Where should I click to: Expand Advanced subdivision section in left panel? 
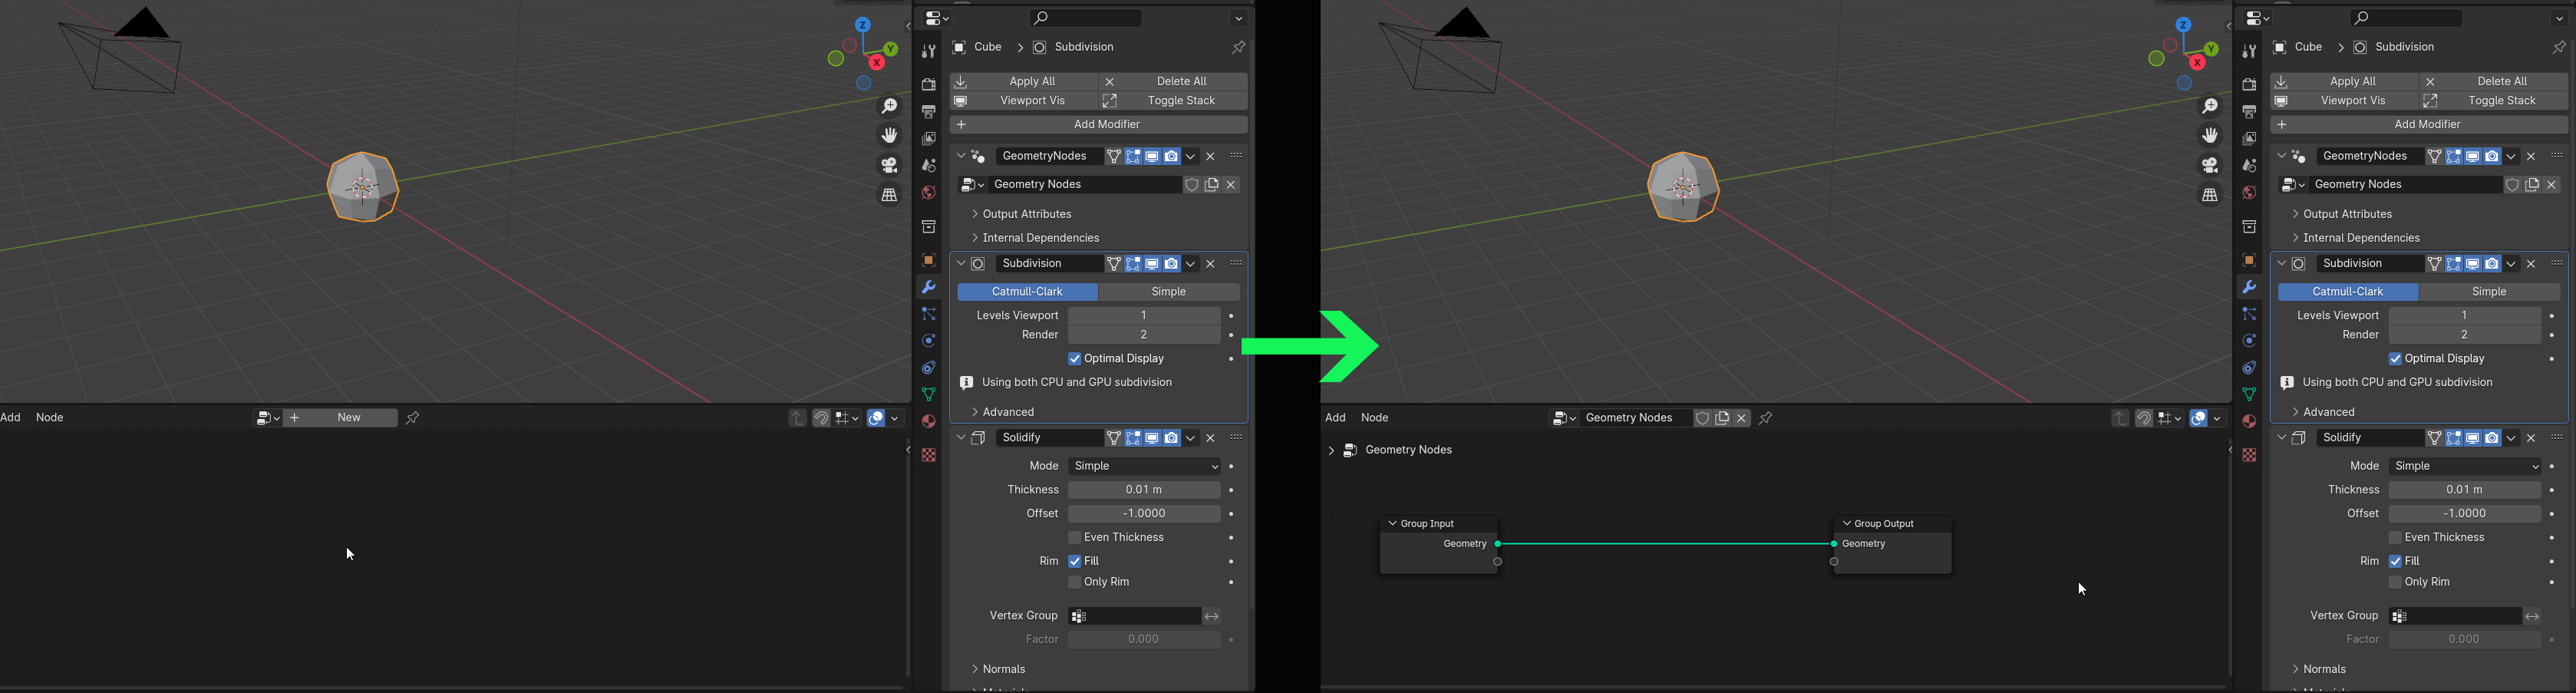pyautogui.click(x=1002, y=412)
